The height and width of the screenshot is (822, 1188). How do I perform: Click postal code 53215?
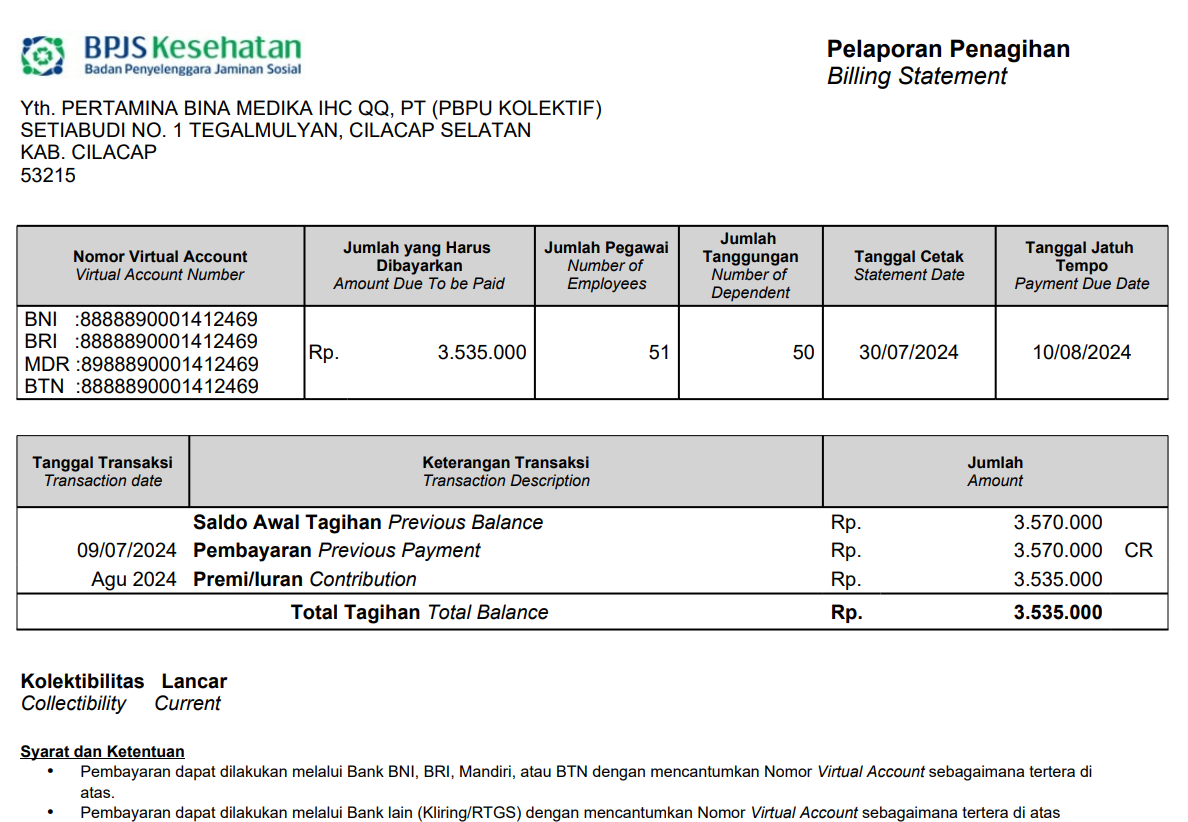click(x=48, y=176)
